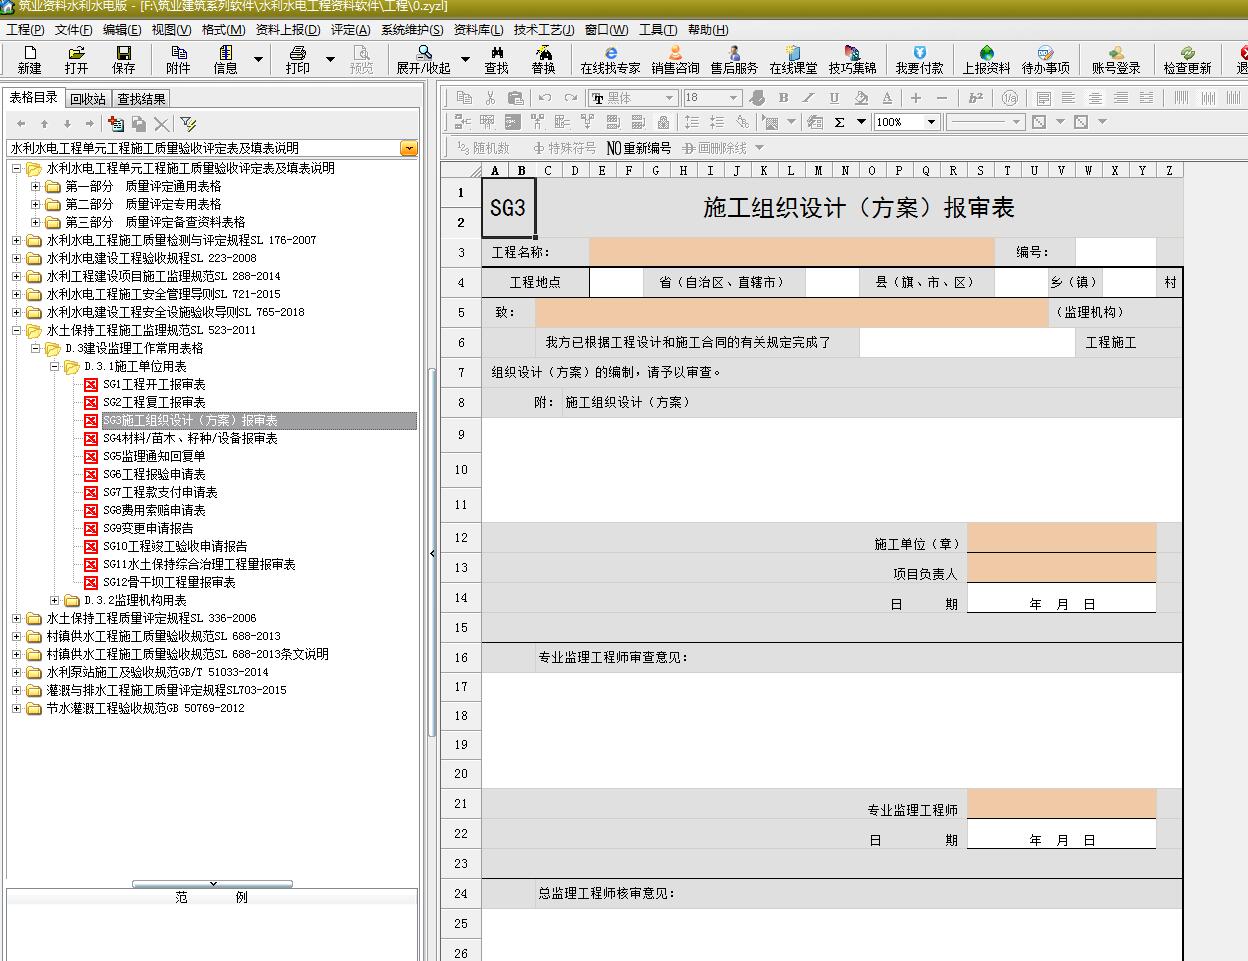
Task: Click the panel splitter collapse arrow
Action: coord(432,553)
